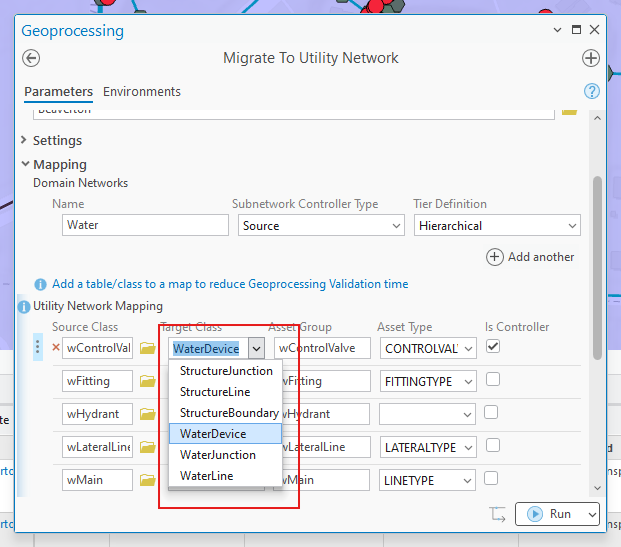Click the selected WaterDevice target class text
621x547 pixels.
[x=206, y=349]
